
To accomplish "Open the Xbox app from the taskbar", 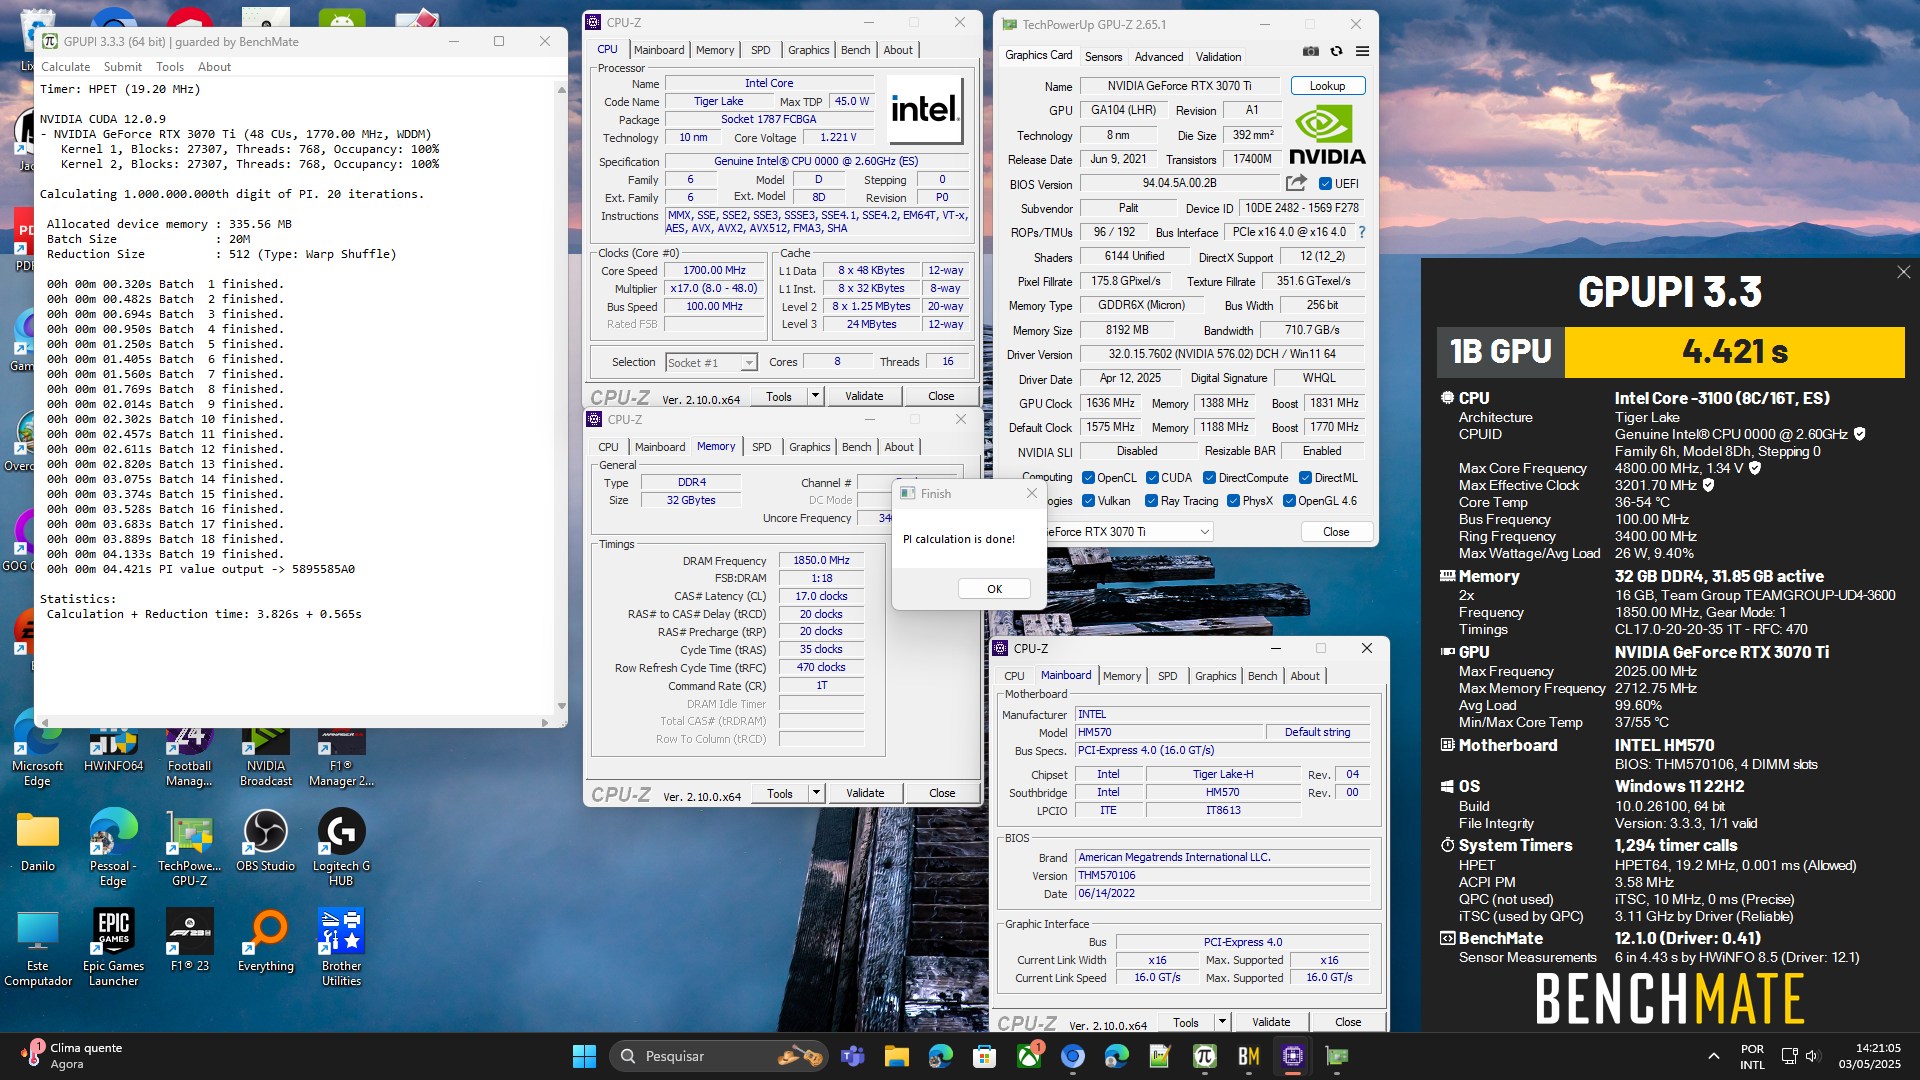I will 1029,1056.
